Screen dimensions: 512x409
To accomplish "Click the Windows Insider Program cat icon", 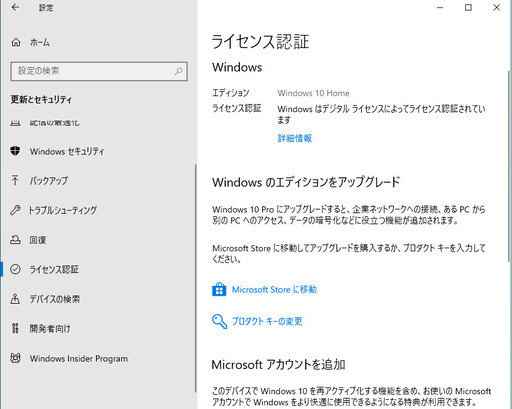I will click(x=15, y=358).
